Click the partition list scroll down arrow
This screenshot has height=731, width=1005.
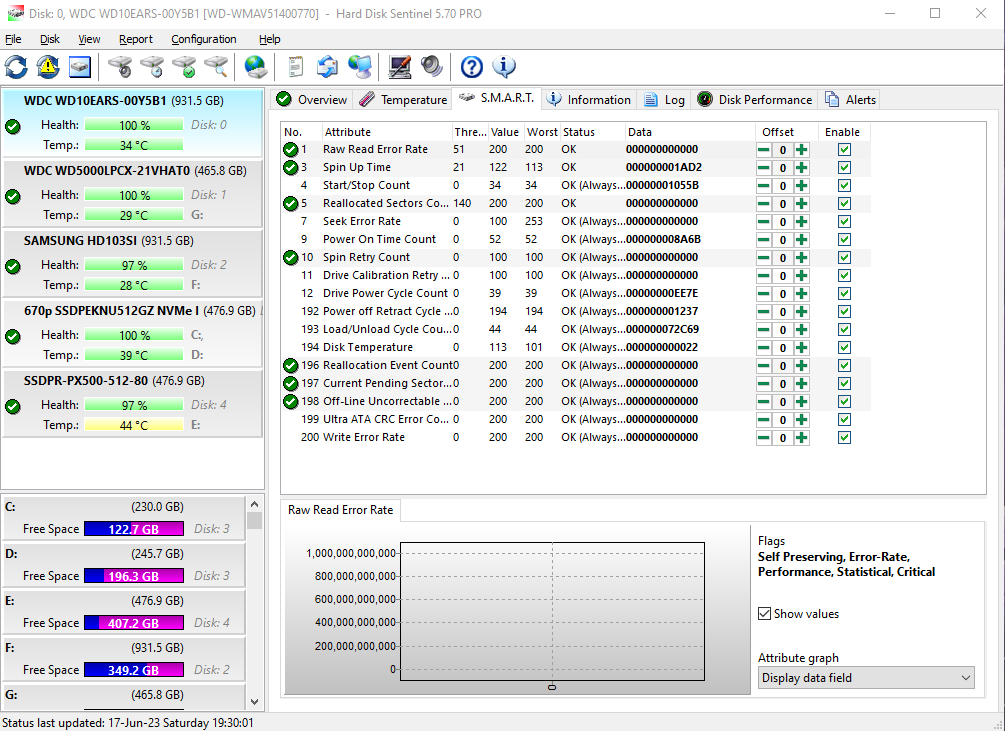(254, 702)
